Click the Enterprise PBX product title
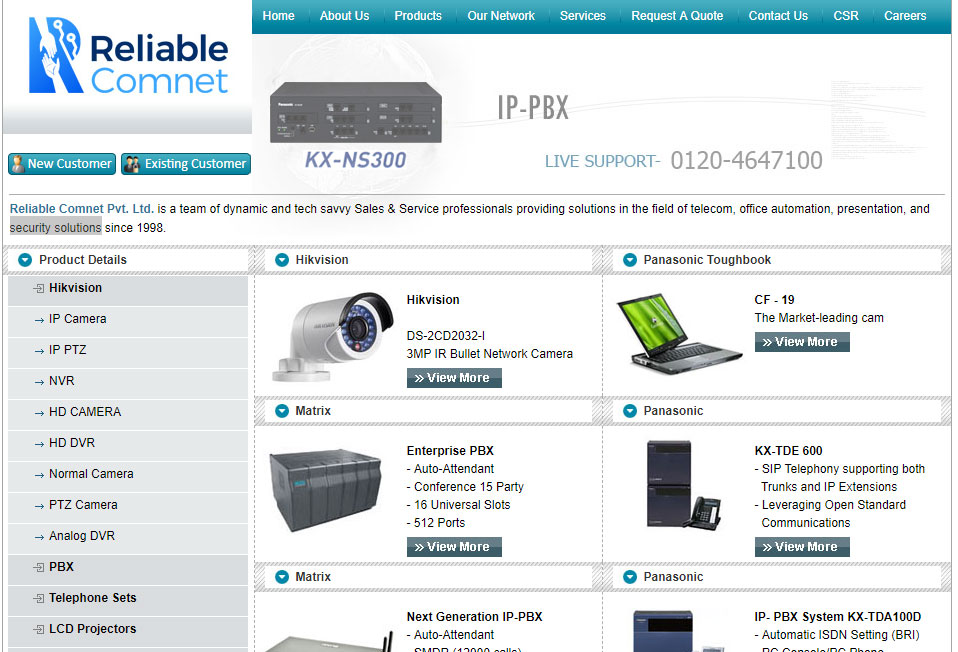Viewport: 958px width, 652px height. [450, 451]
